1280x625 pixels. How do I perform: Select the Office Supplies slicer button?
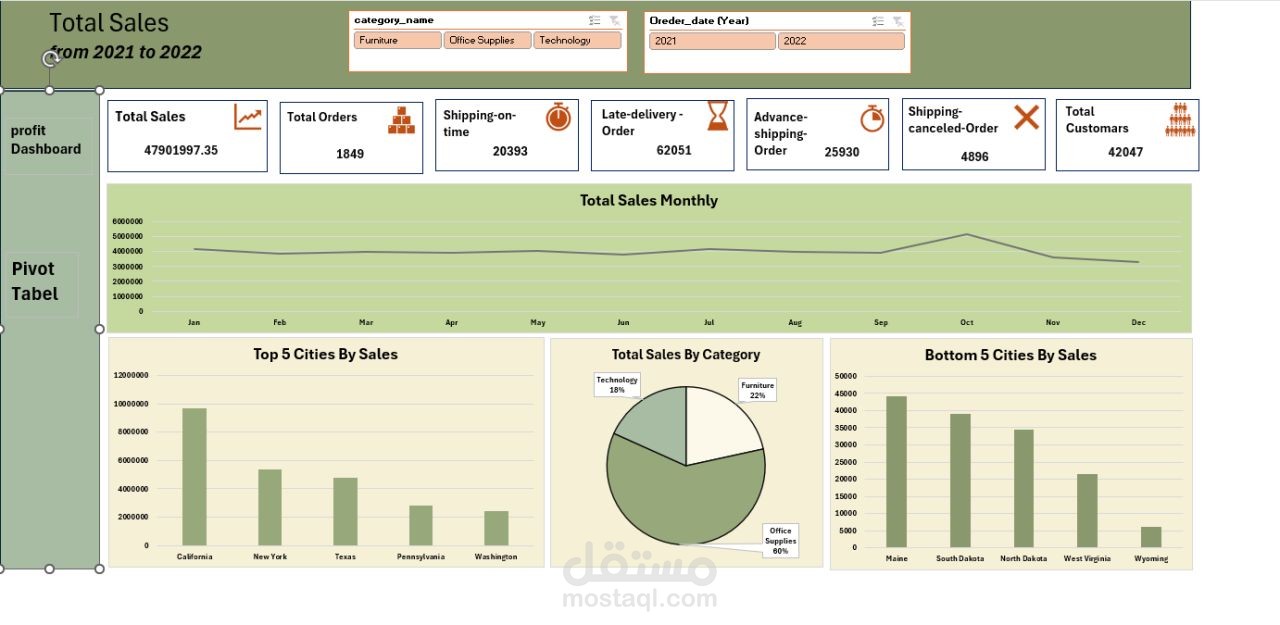(x=488, y=40)
